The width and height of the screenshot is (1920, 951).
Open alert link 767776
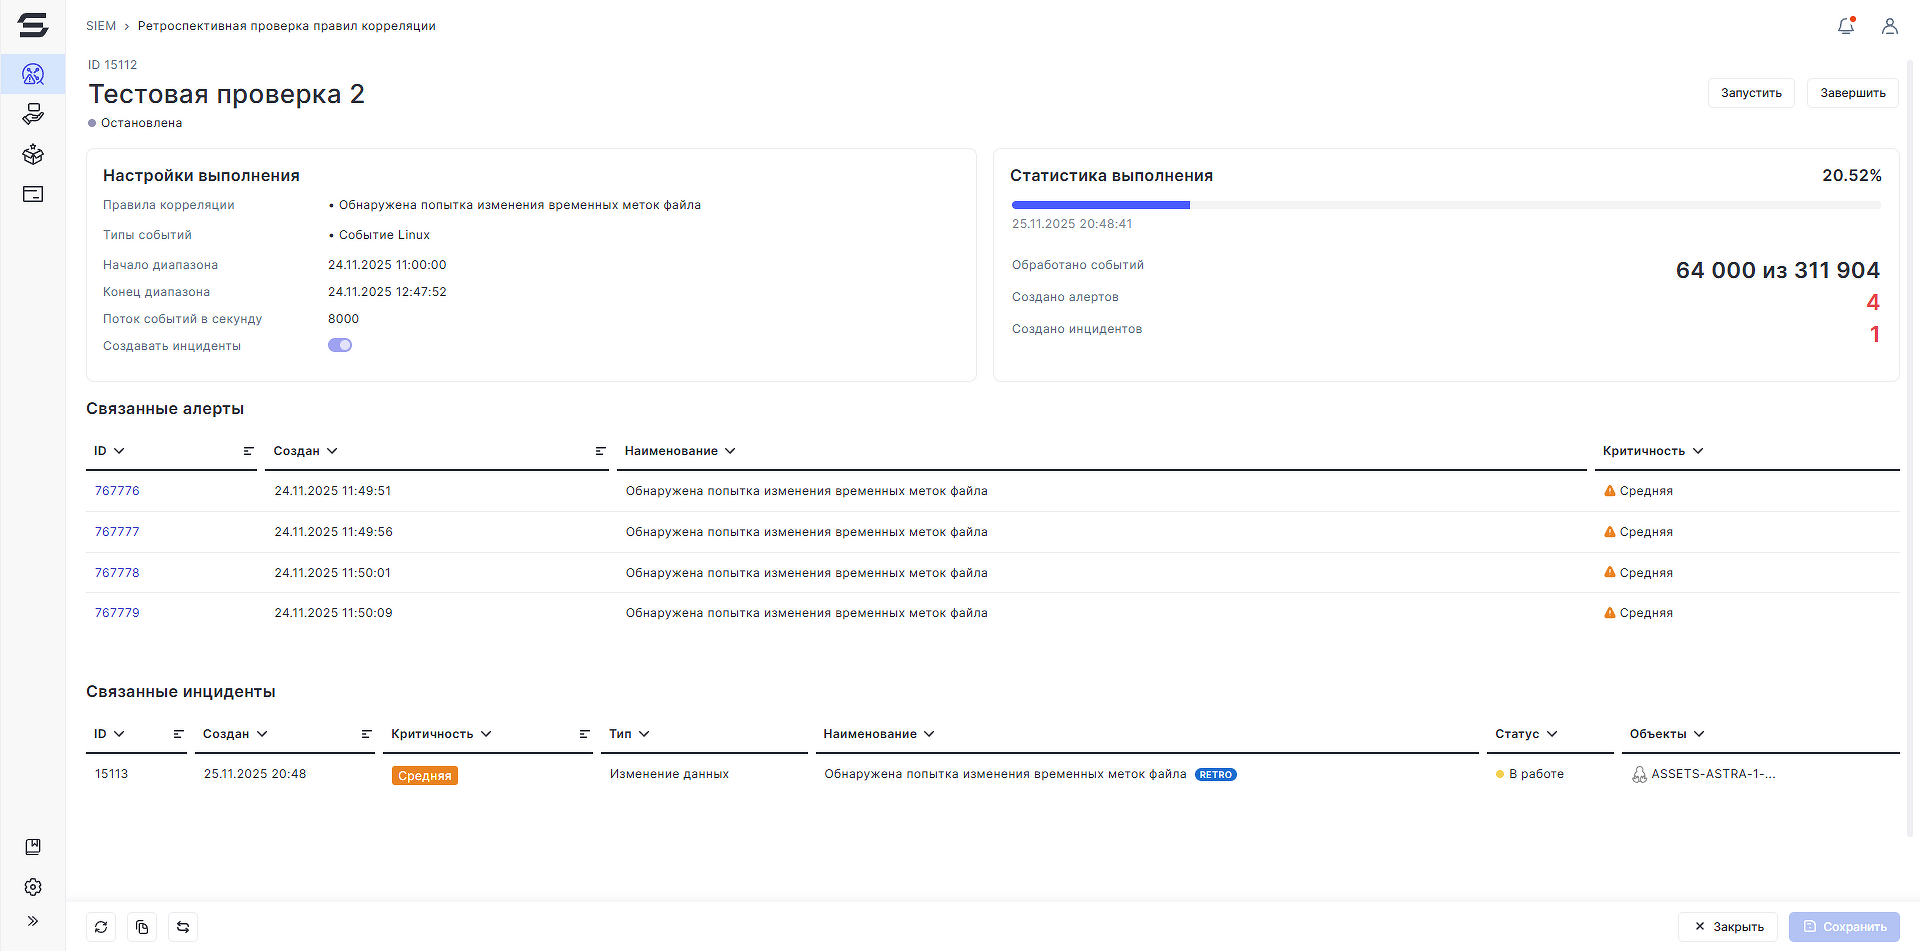coord(117,491)
